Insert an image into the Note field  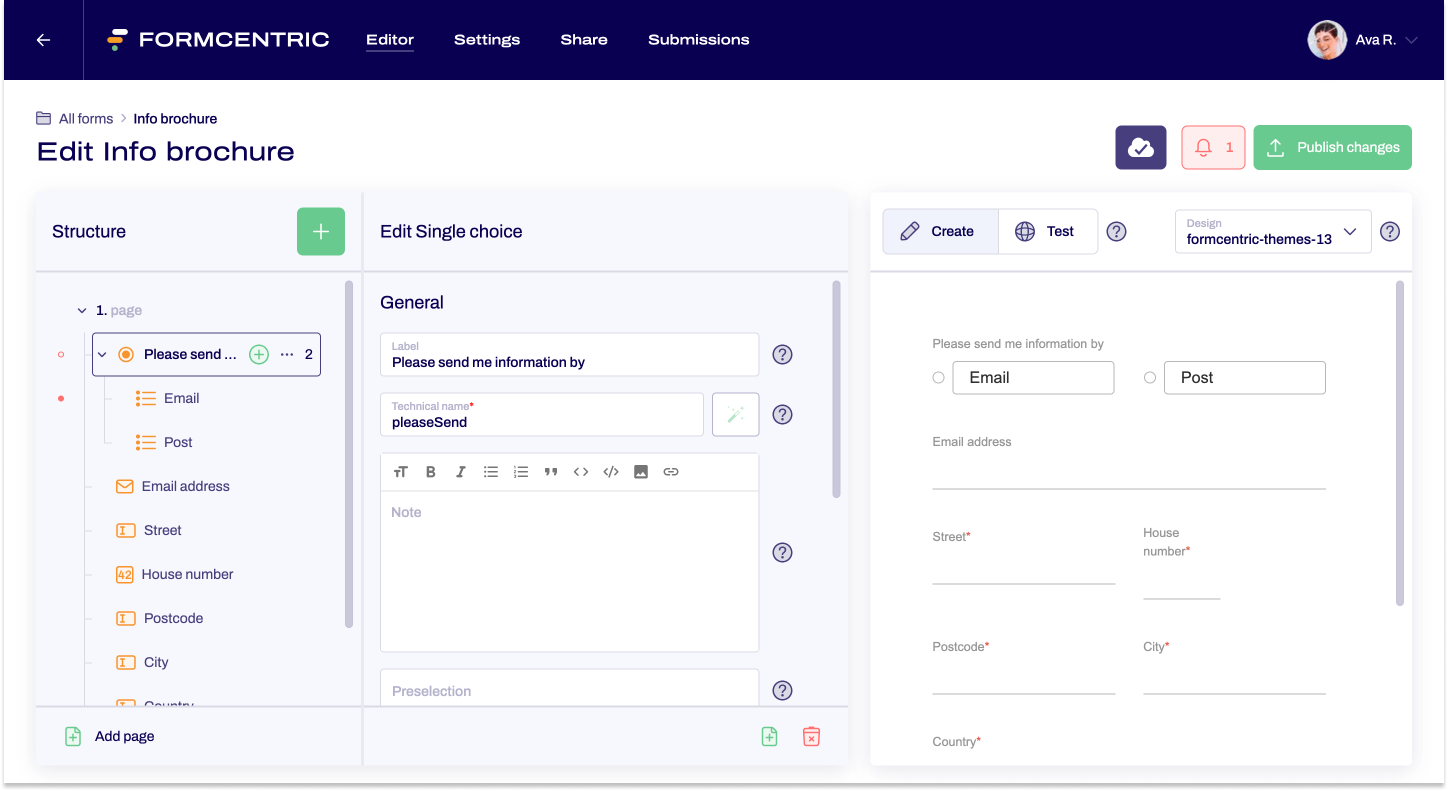(641, 471)
